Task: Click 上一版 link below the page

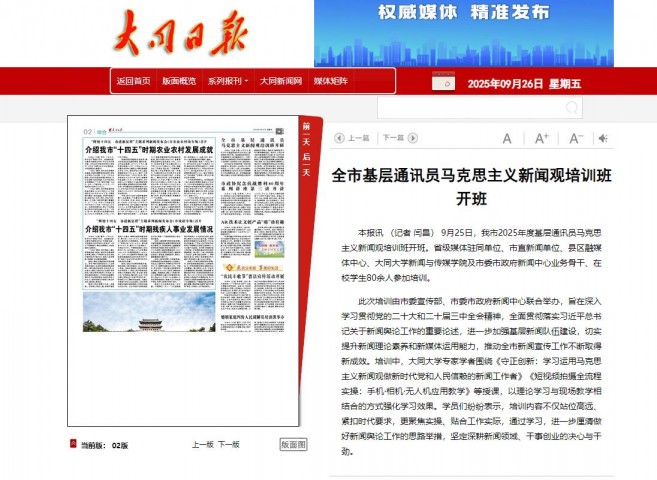Action: 202,444
